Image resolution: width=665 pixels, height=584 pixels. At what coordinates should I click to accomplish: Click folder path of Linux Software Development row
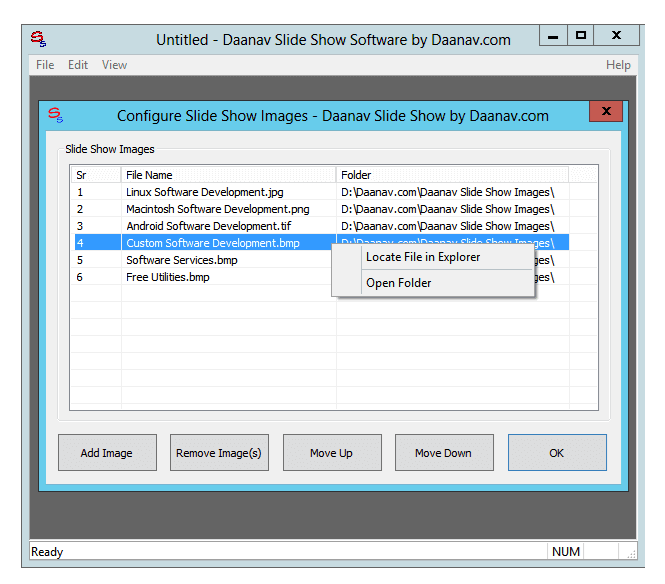448,192
